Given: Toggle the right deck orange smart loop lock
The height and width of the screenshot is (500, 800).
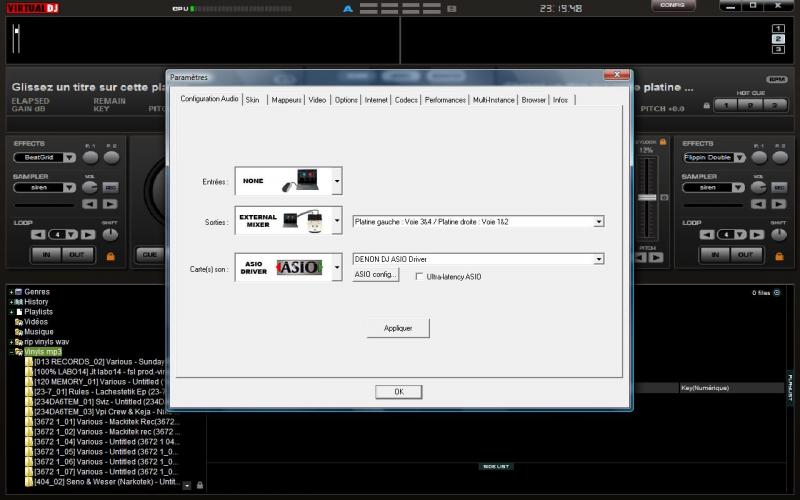Looking at the screenshot, I should [x=779, y=256].
